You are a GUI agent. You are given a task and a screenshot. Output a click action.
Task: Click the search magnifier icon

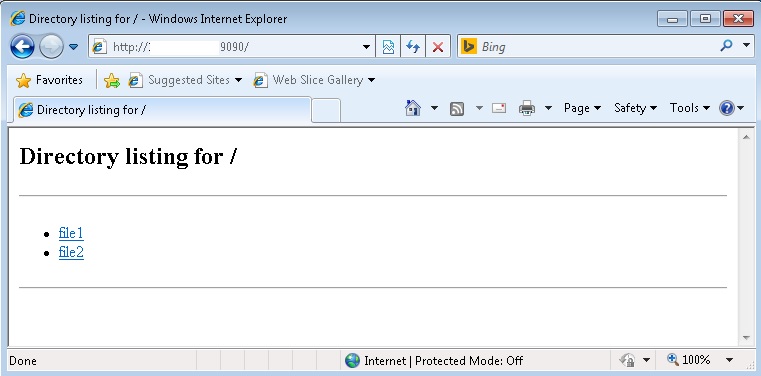tap(726, 46)
